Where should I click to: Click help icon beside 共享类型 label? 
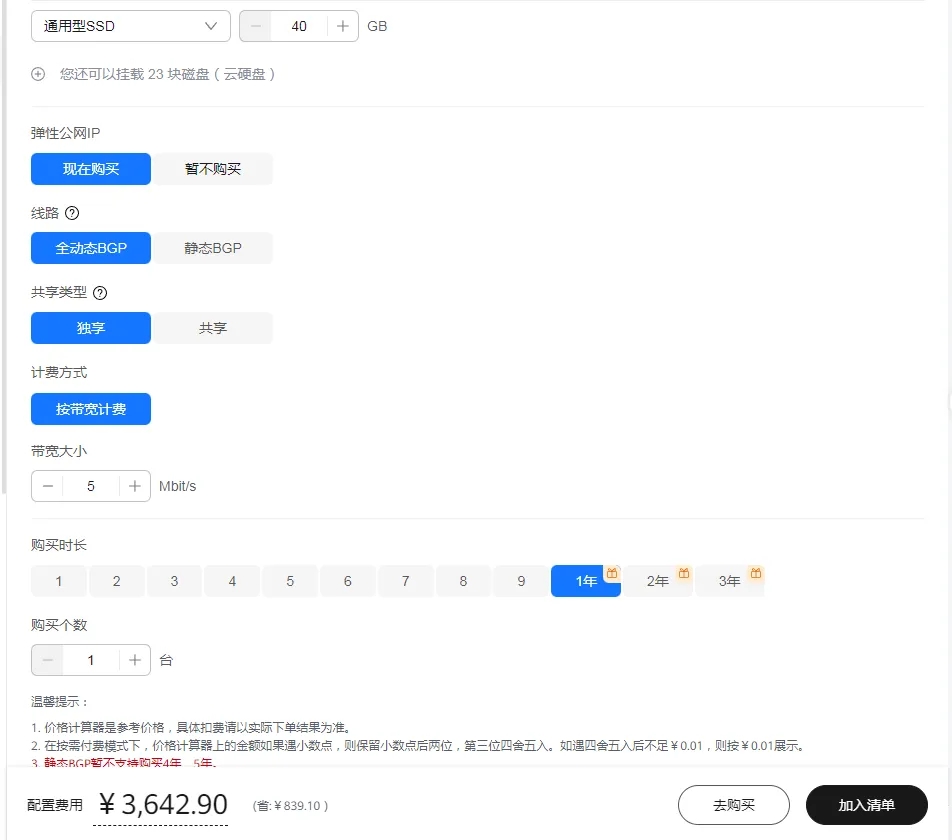coord(99,292)
